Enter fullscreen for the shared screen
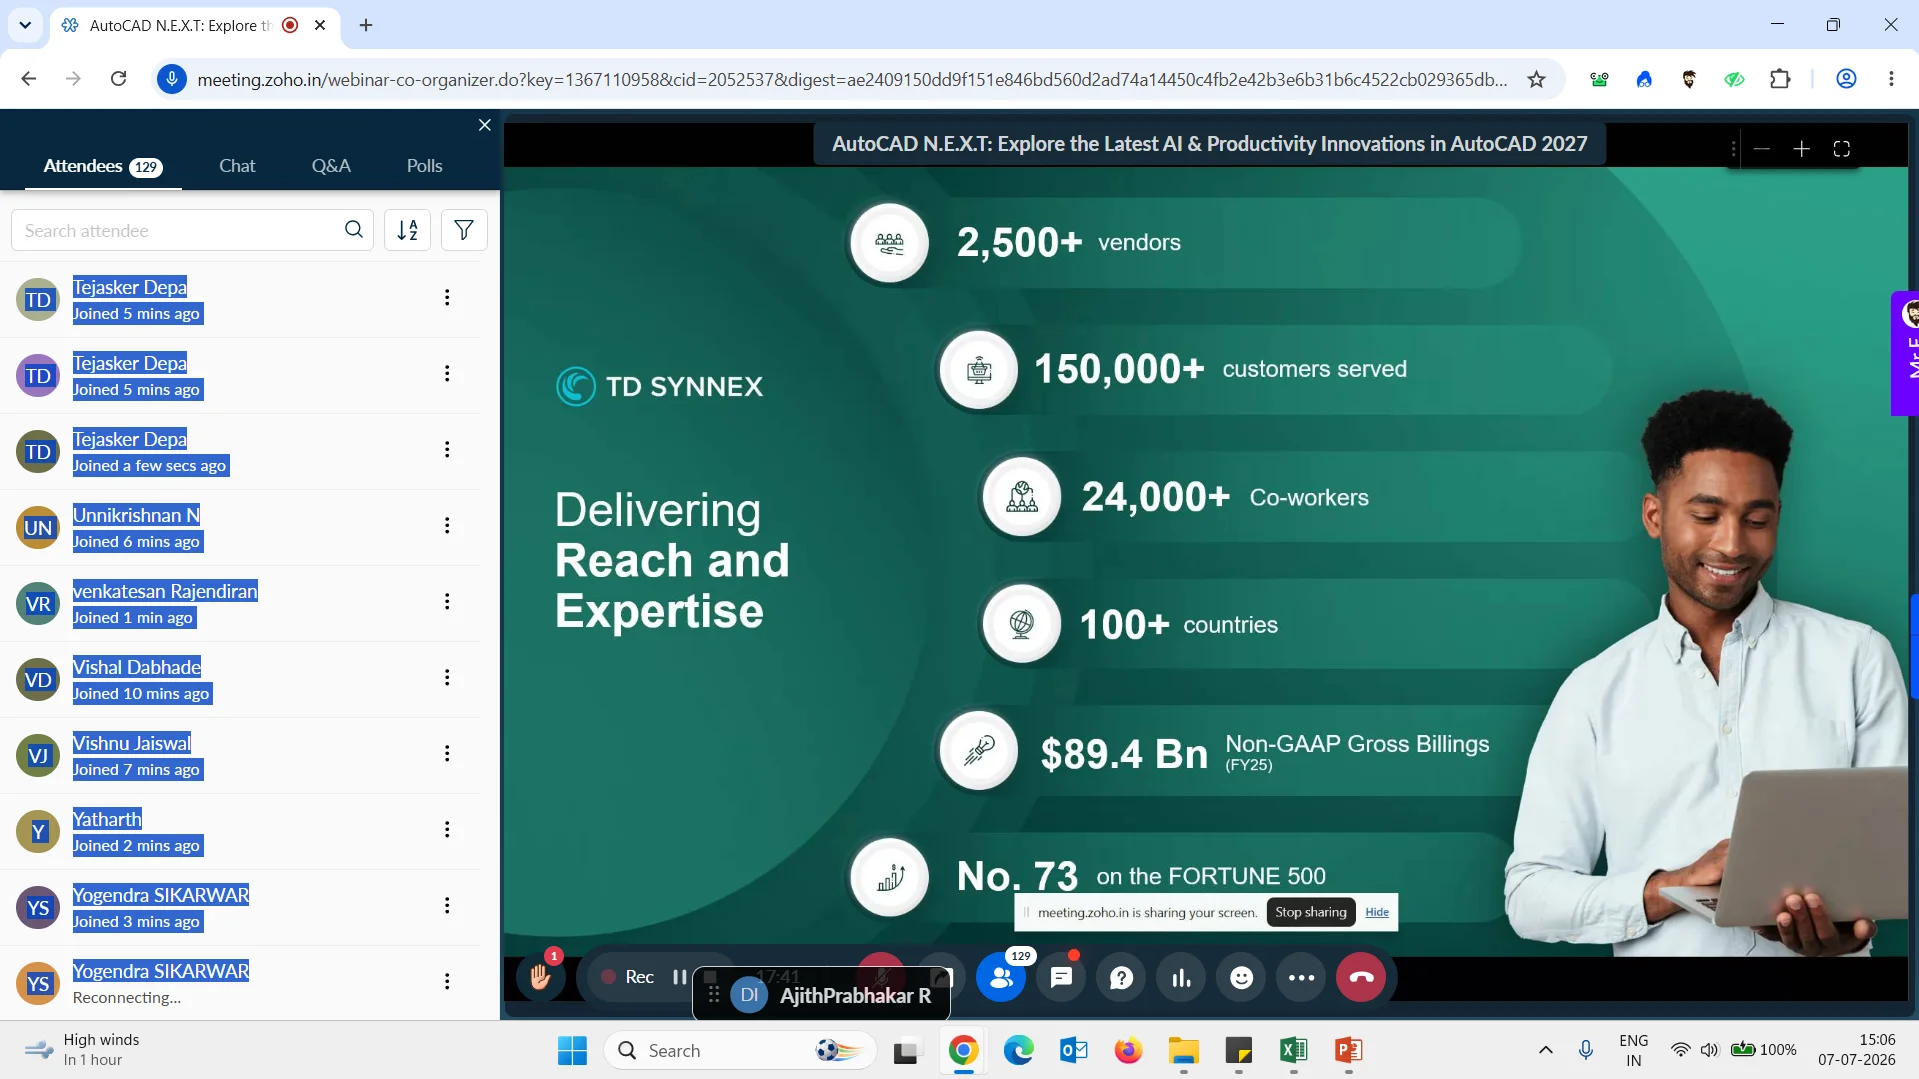The image size is (1919, 1079). pos(1841,149)
